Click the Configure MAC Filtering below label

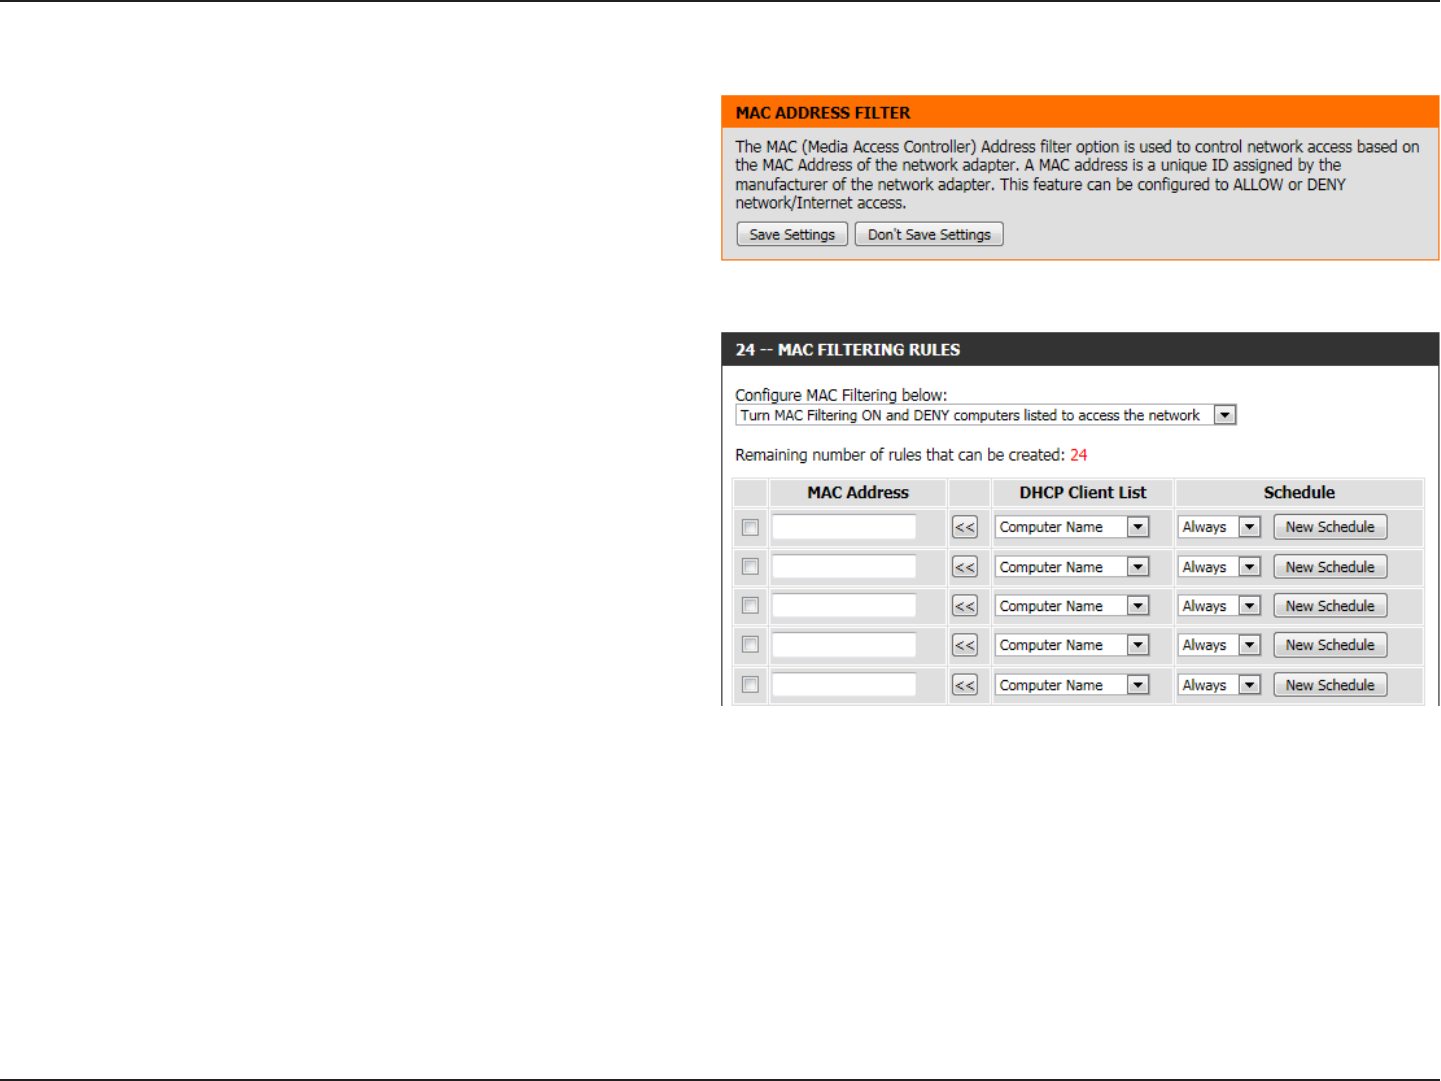pyautogui.click(x=841, y=395)
